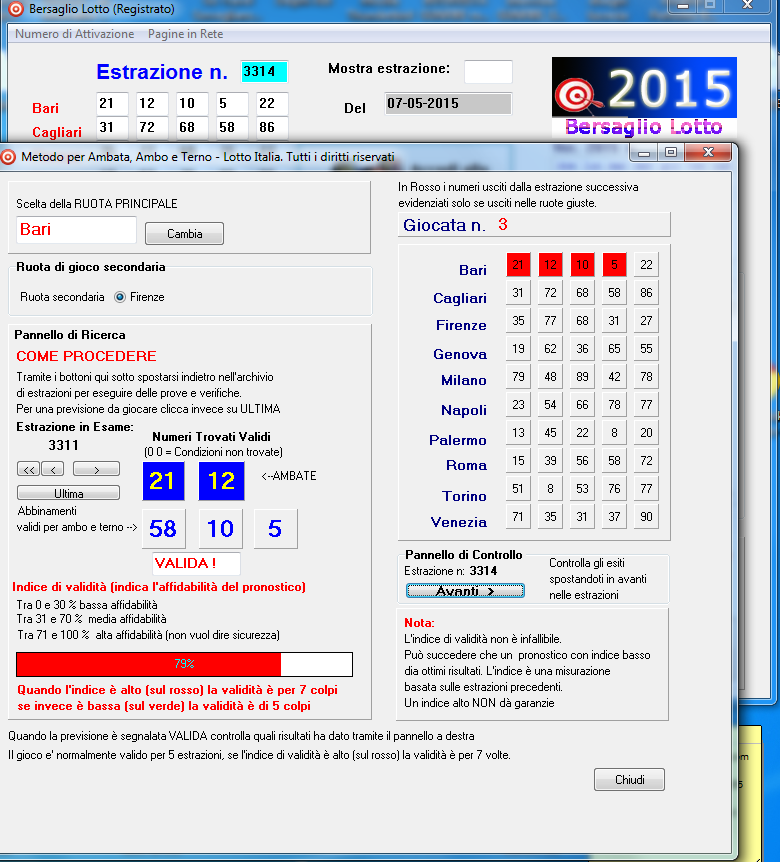
Task: Click red highlighted 5 in Bari row
Action: click(x=615, y=265)
